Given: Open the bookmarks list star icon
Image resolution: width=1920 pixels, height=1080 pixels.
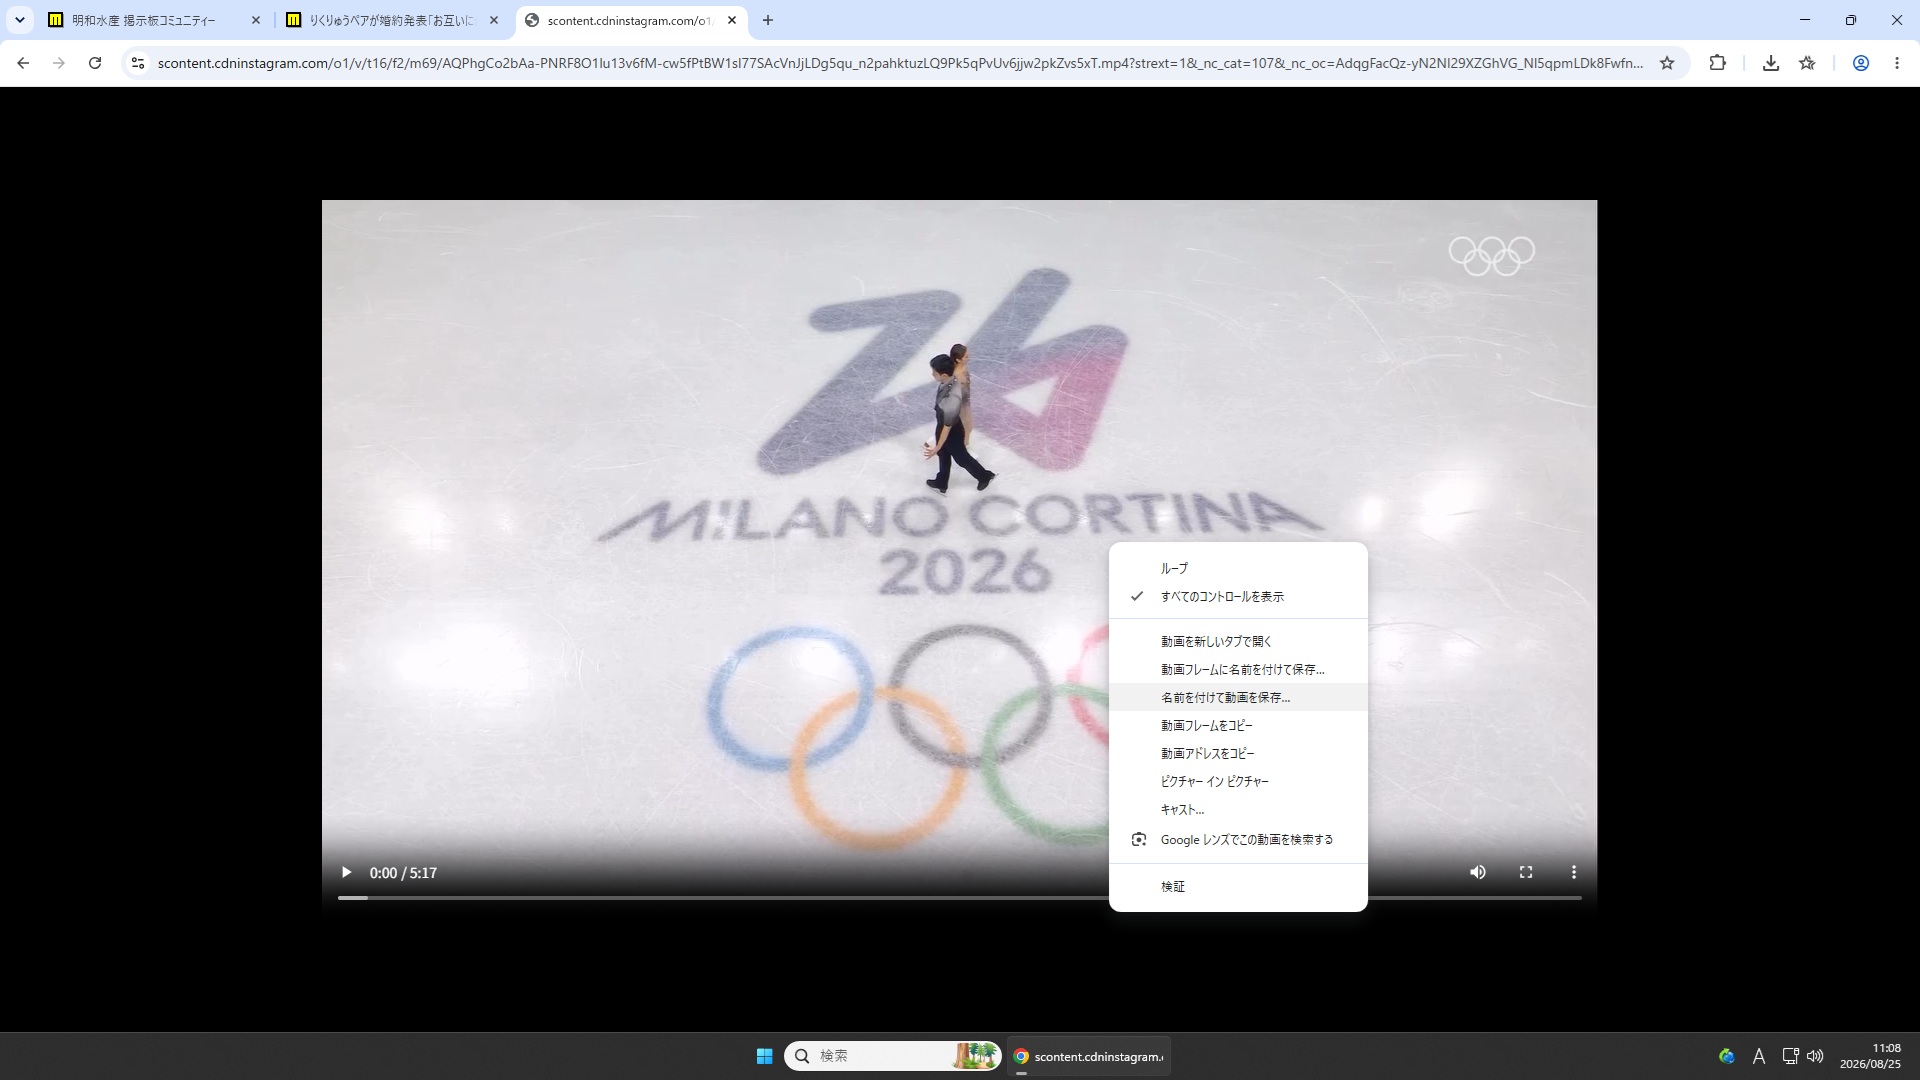Looking at the screenshot, I should tap(1807, 63).
